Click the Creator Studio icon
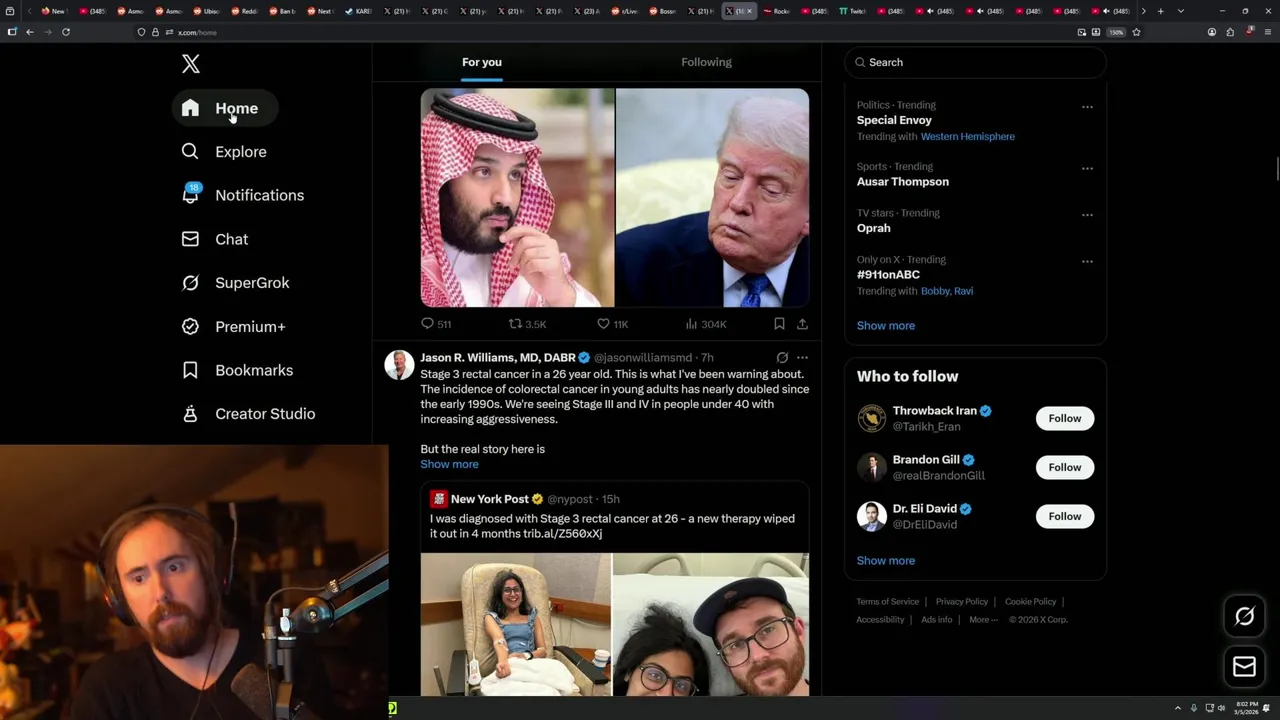This screenshot has width=1280, height=720. [190, 414]
